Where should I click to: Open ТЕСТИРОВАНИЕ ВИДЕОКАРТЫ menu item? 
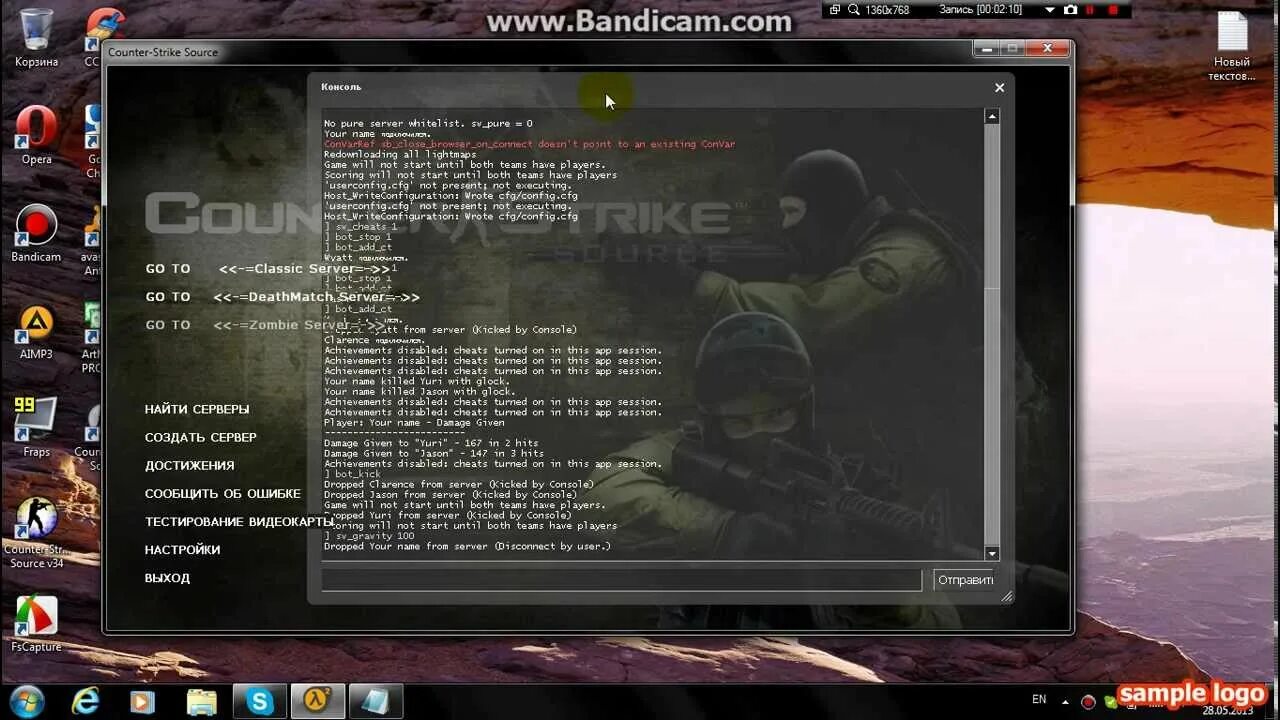pyautogui.click(x=240, y=521)
